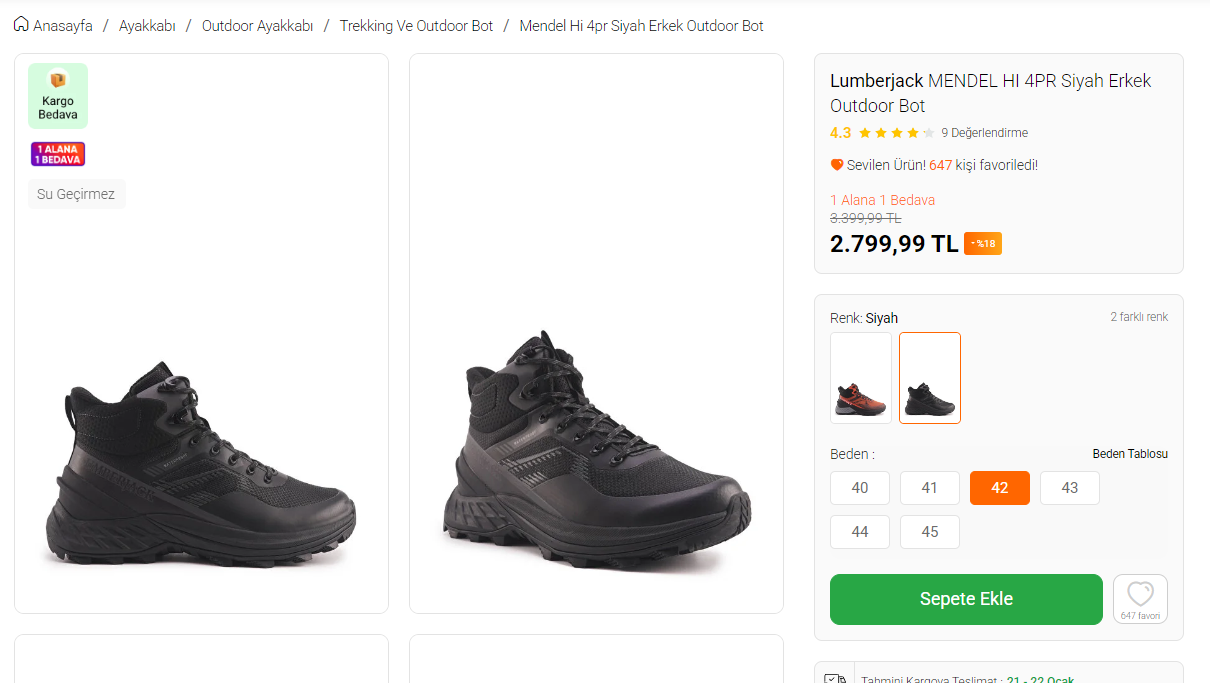1210x683 pixels.
Task: Open the Beden Tablosu size chart
Action: tap(1129, 454)
